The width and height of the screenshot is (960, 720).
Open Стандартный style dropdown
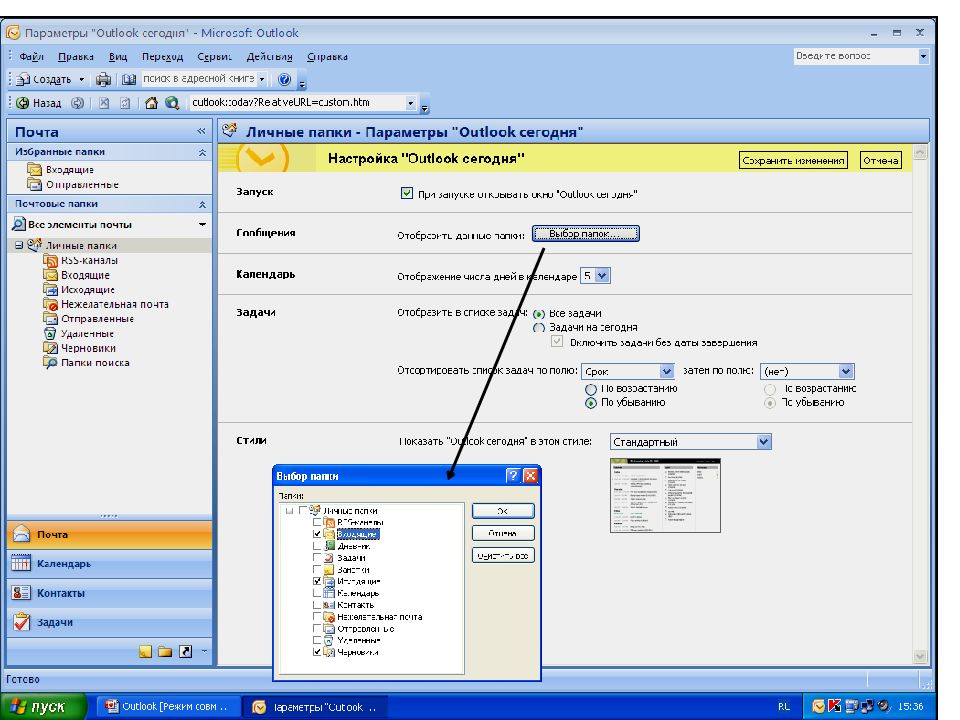763,441
